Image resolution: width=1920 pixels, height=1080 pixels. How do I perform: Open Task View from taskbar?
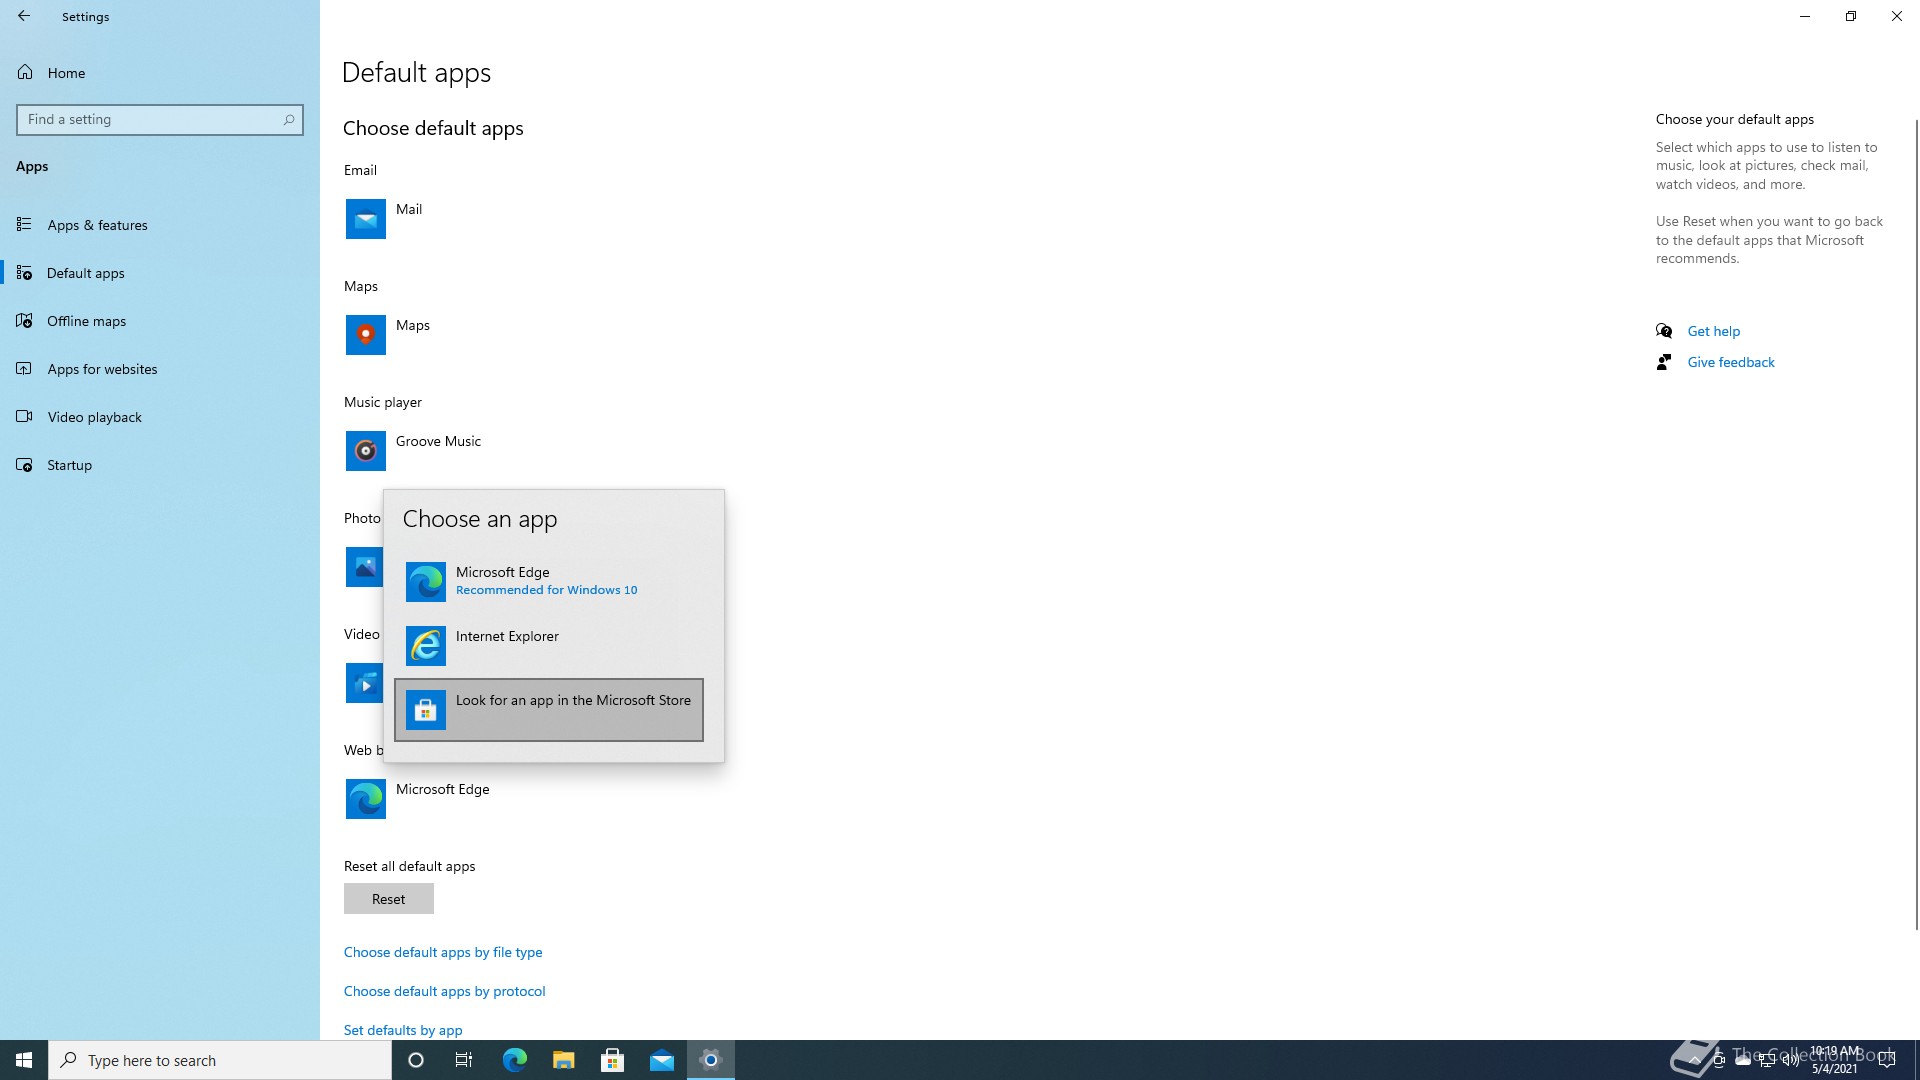[464, 1060]
